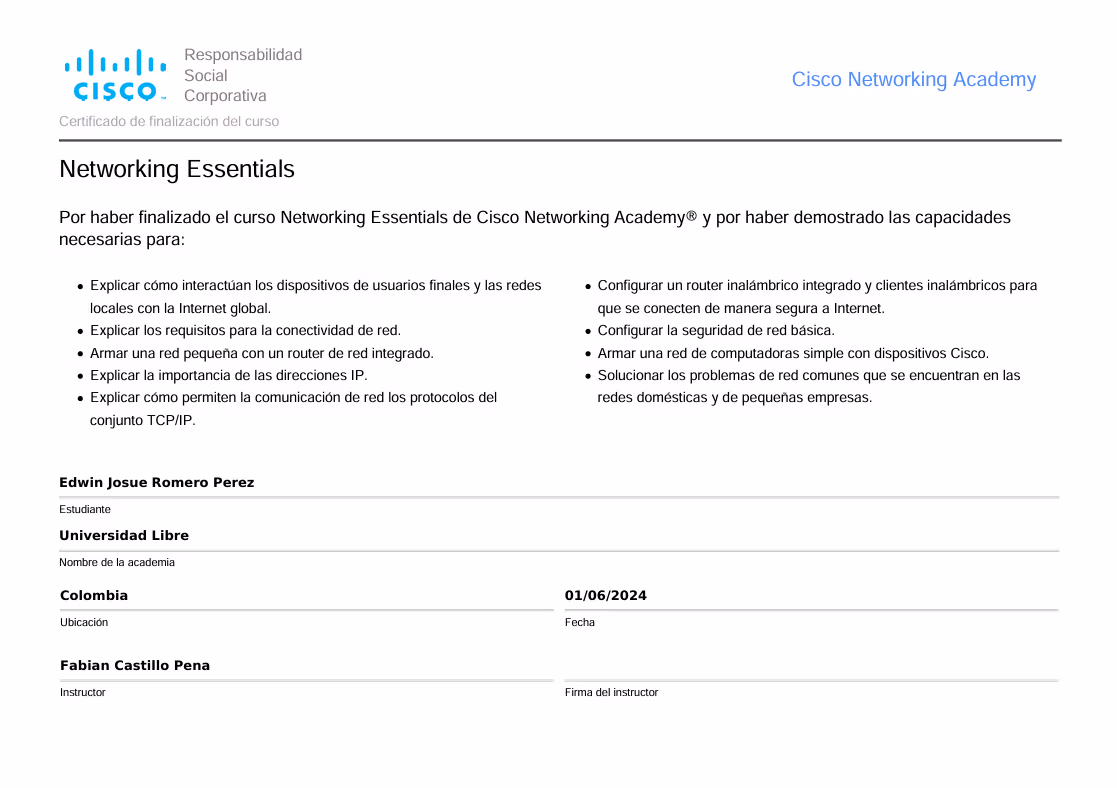The image size is (1117, 788).
Task: Click the instructor name Fabian Castillo Pena
Action: (135, 666)
